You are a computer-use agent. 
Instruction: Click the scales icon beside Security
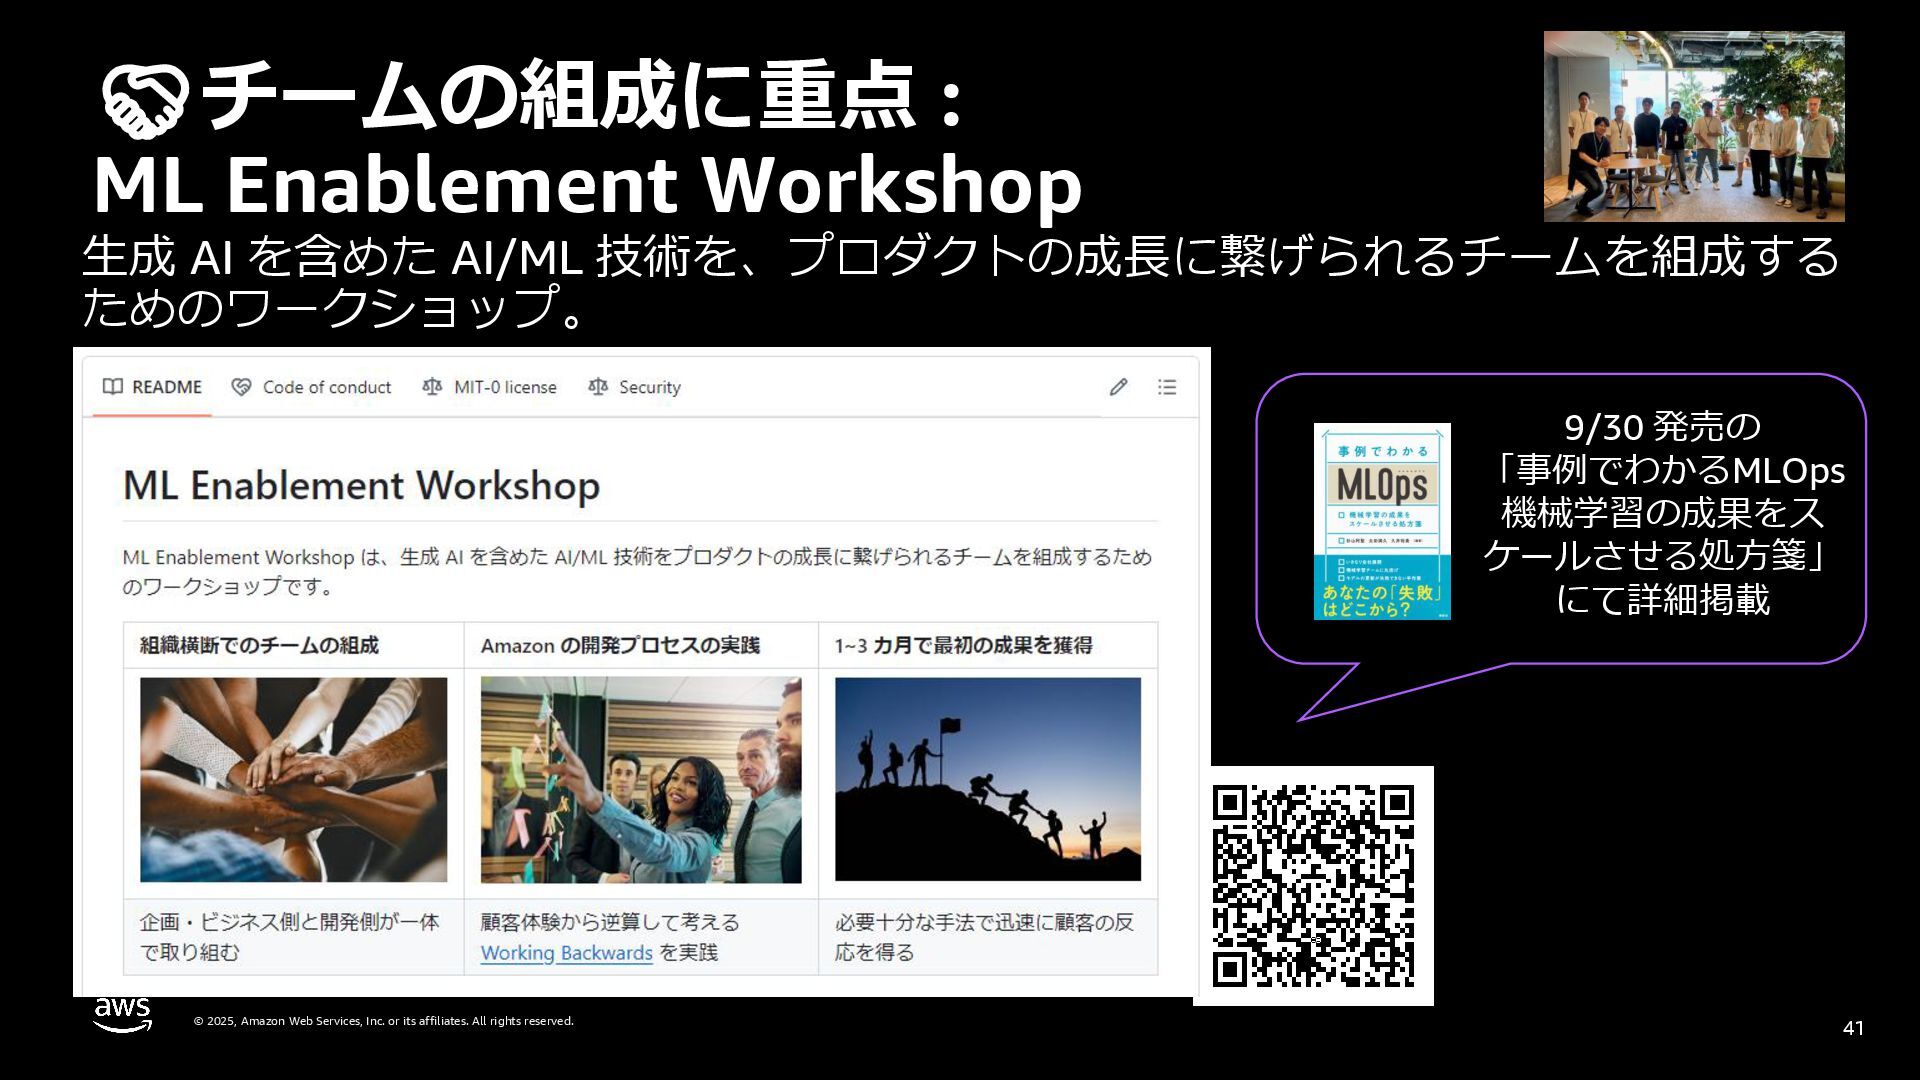598,387
